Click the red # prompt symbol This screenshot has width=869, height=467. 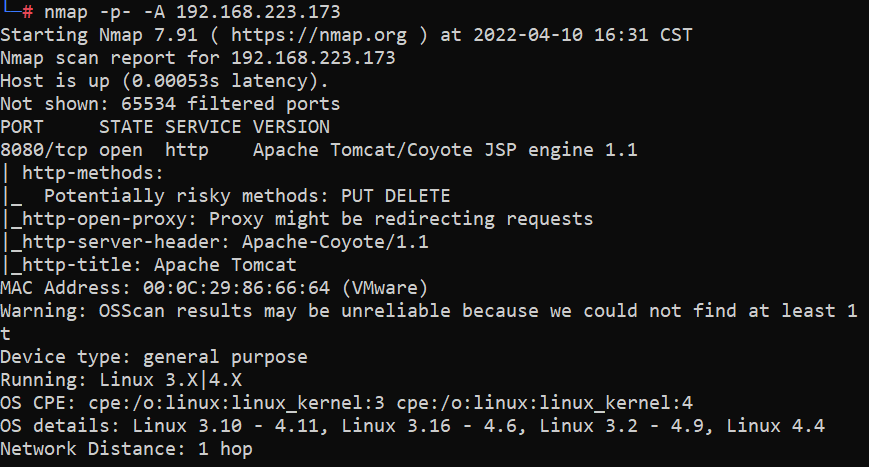(x=27, y=12)
